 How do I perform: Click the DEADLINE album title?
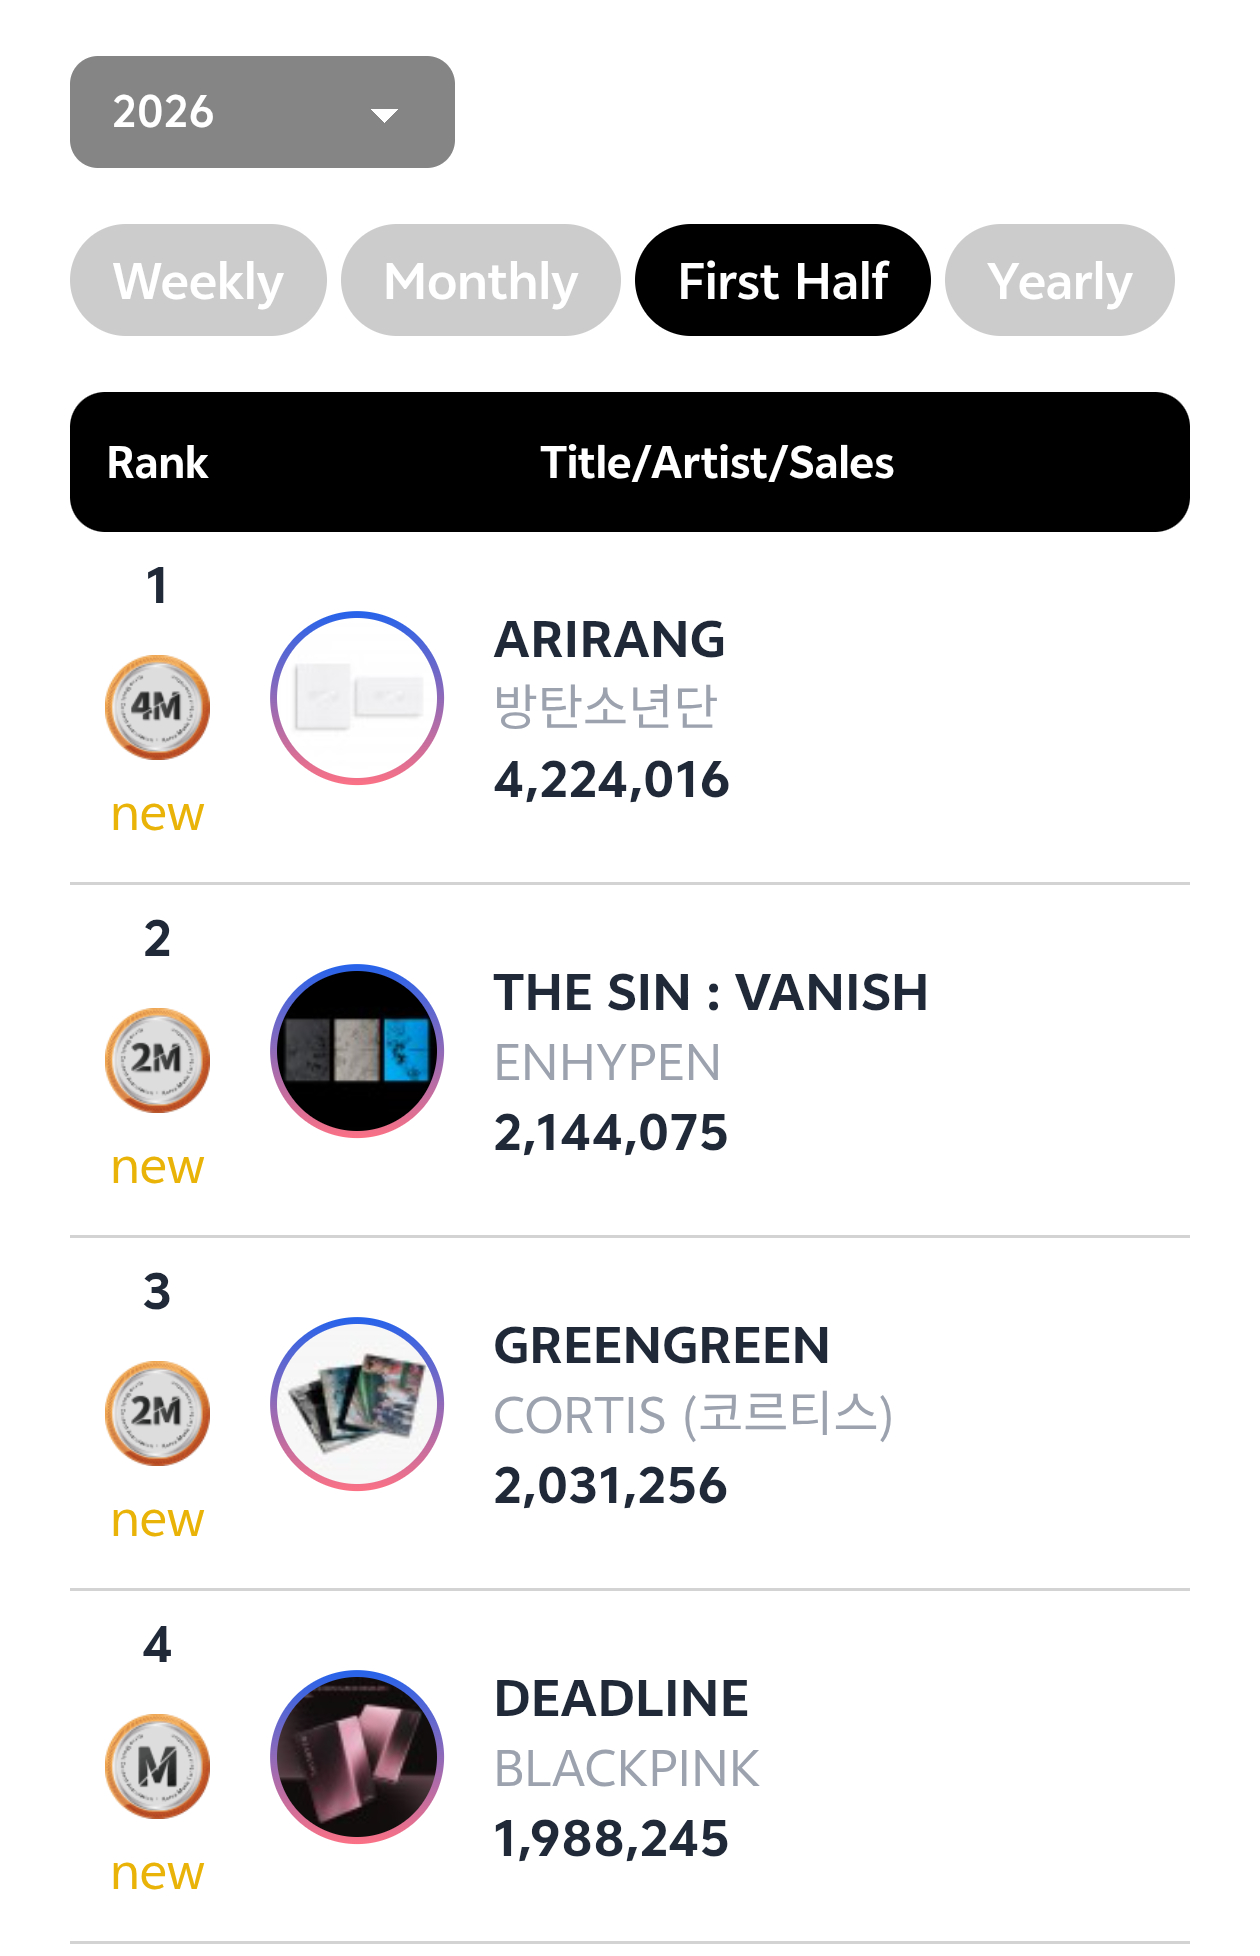click(622, 1699)
